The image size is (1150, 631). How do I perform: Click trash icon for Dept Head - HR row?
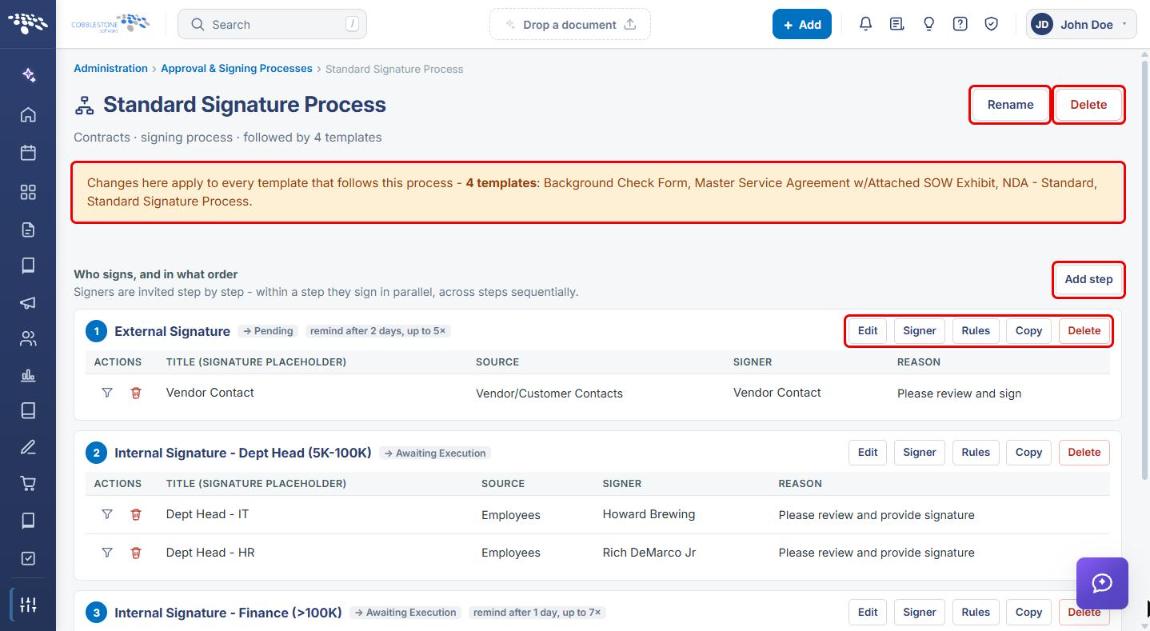pos(136,552)
